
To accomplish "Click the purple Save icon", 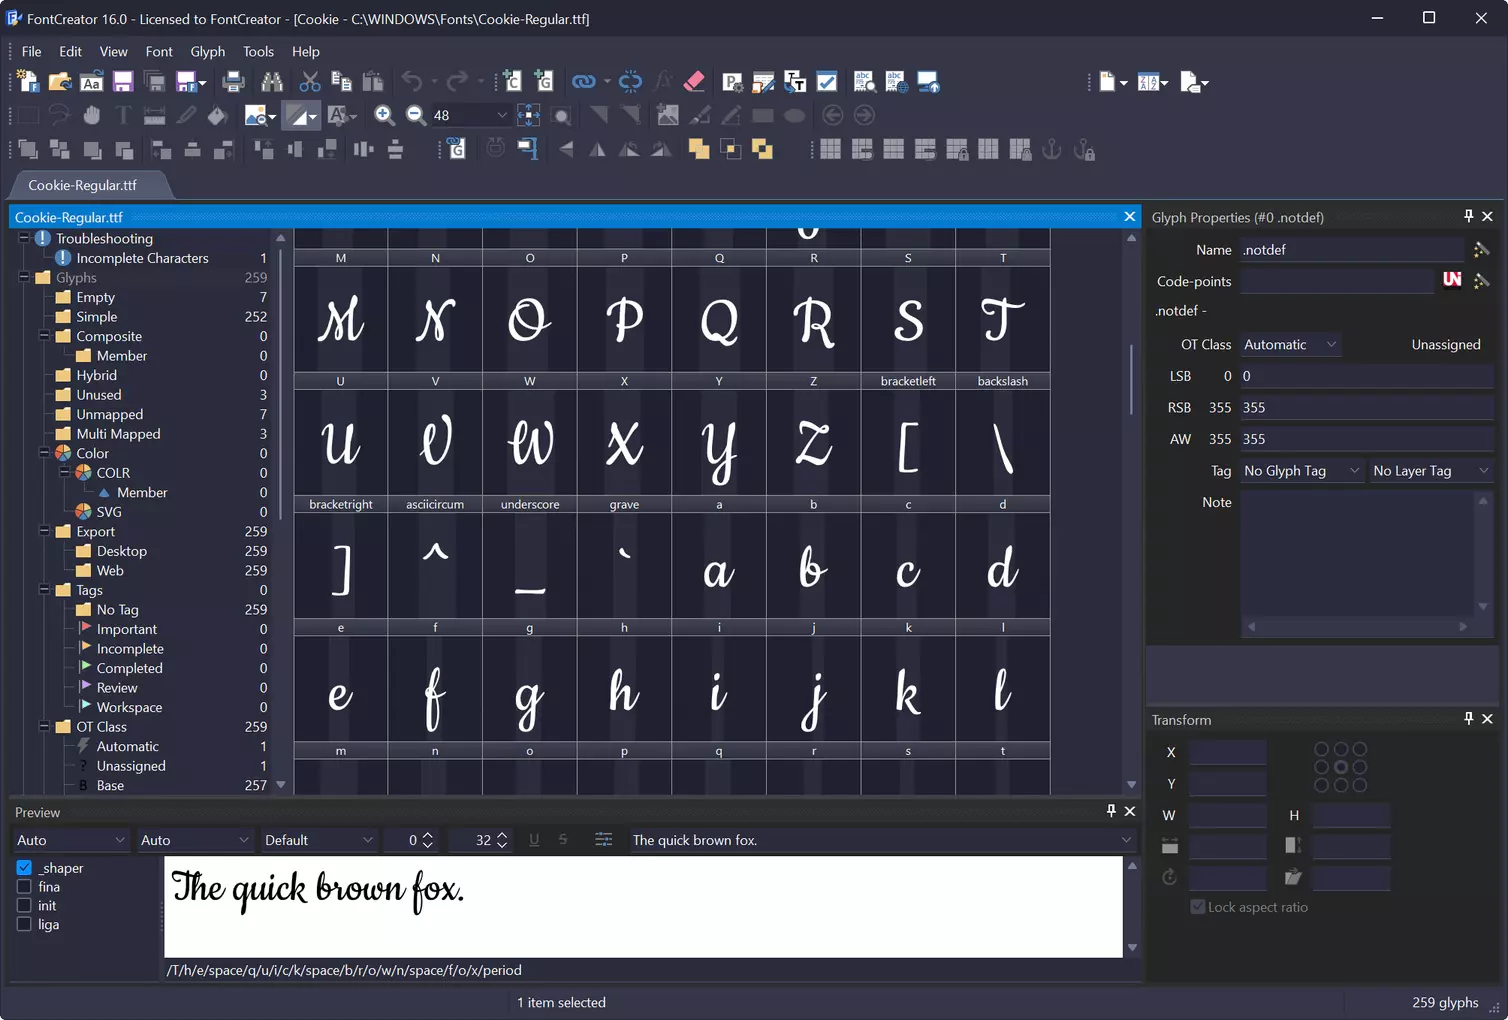I will 123,82.
